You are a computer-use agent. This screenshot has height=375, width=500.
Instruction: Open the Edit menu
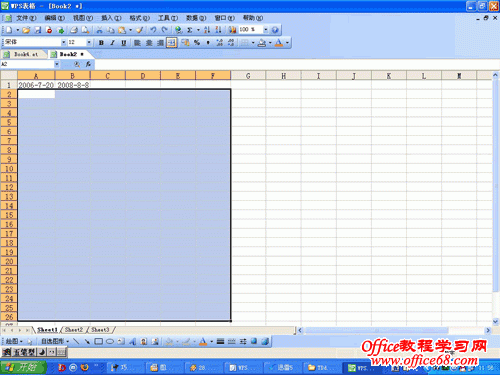coord(54,18)
